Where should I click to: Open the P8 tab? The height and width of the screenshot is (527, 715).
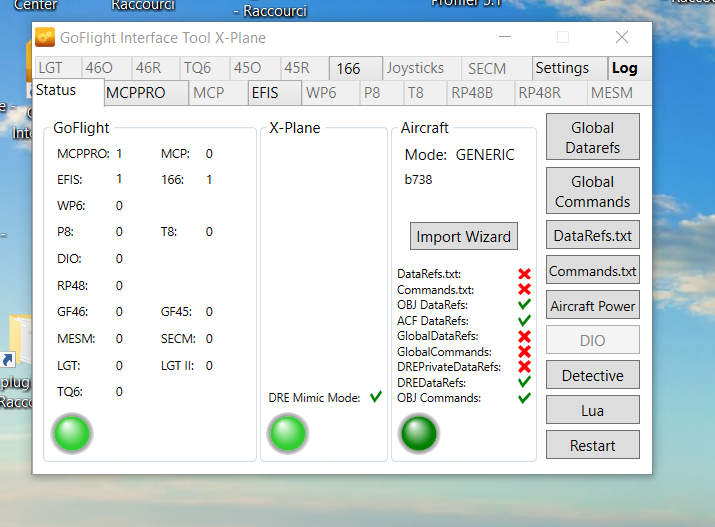pos(381,93)
